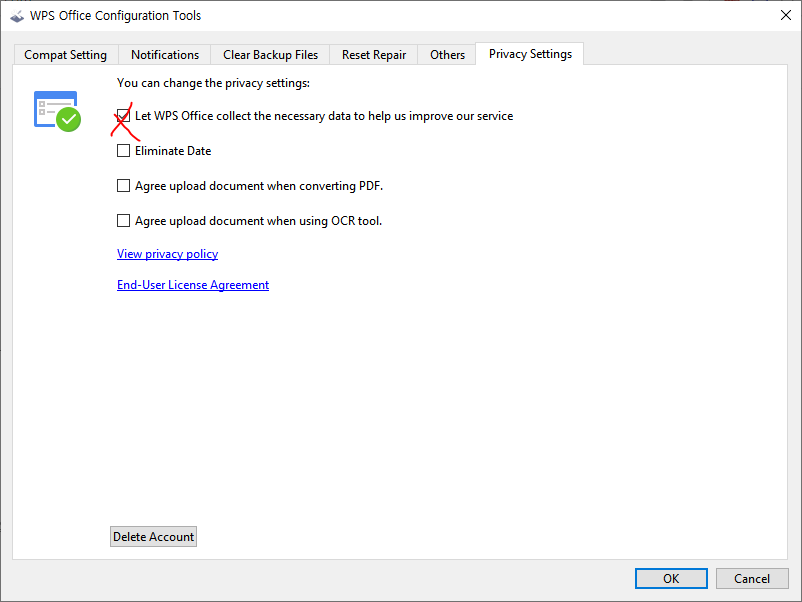This screenshot has width=802, height=602.
Task: Confirm changes with the OK button
Action: [x=671, y=578]
